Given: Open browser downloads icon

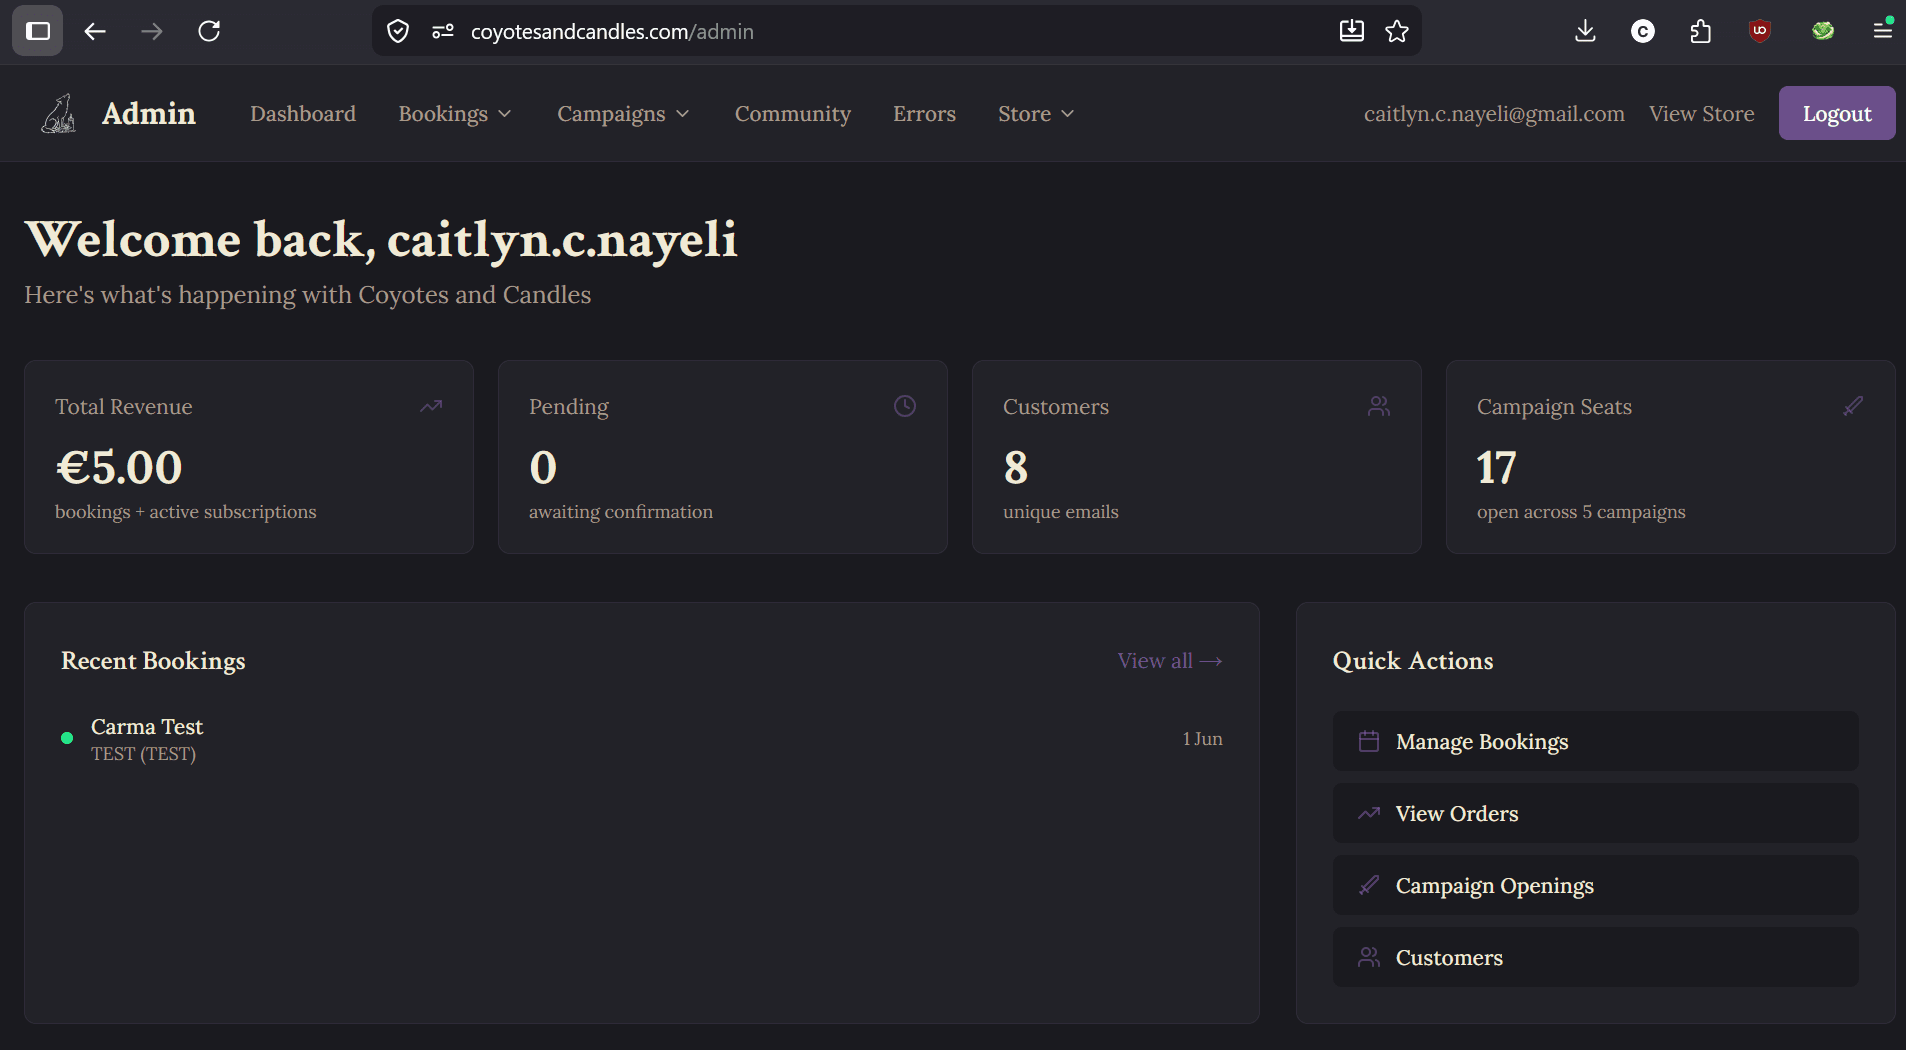Looking at the screenshot, I should click(x=1585, y=31).
